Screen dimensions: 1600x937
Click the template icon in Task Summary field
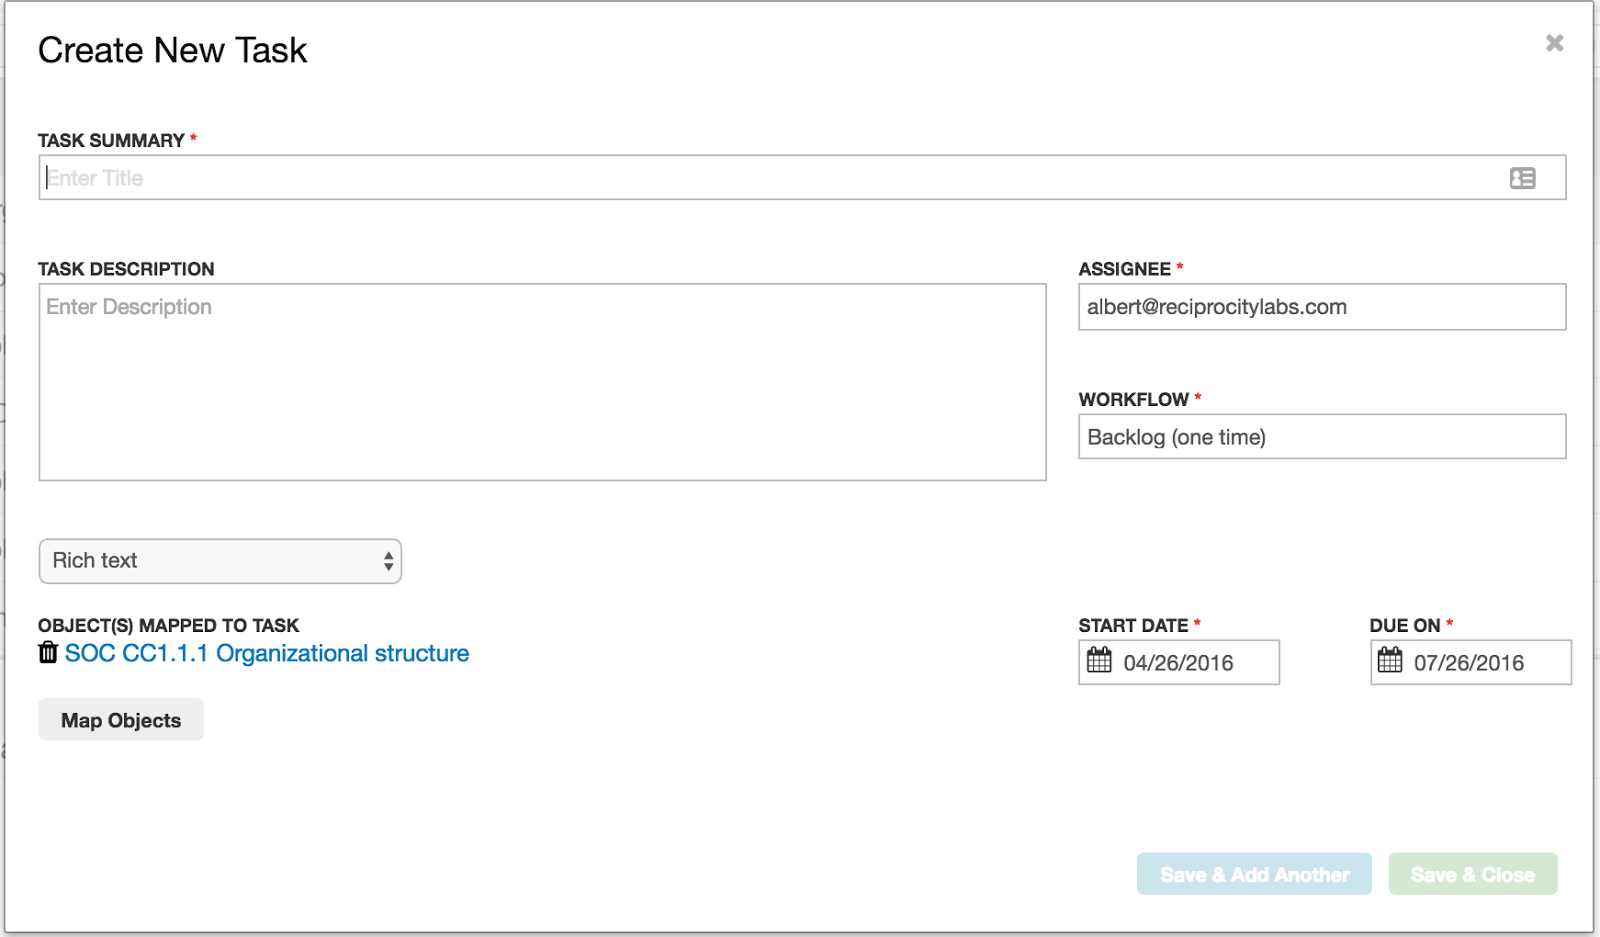[1522, 178]
